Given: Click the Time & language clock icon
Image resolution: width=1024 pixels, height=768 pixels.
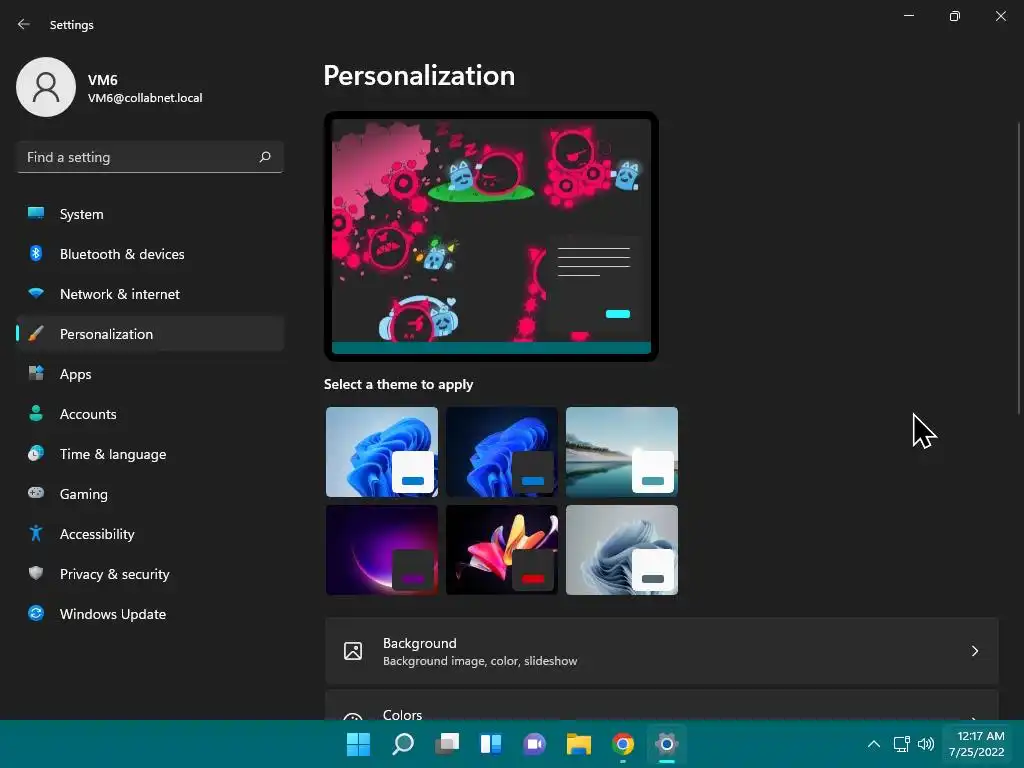Looking at the screenshot, I should [x=36, y=453].
